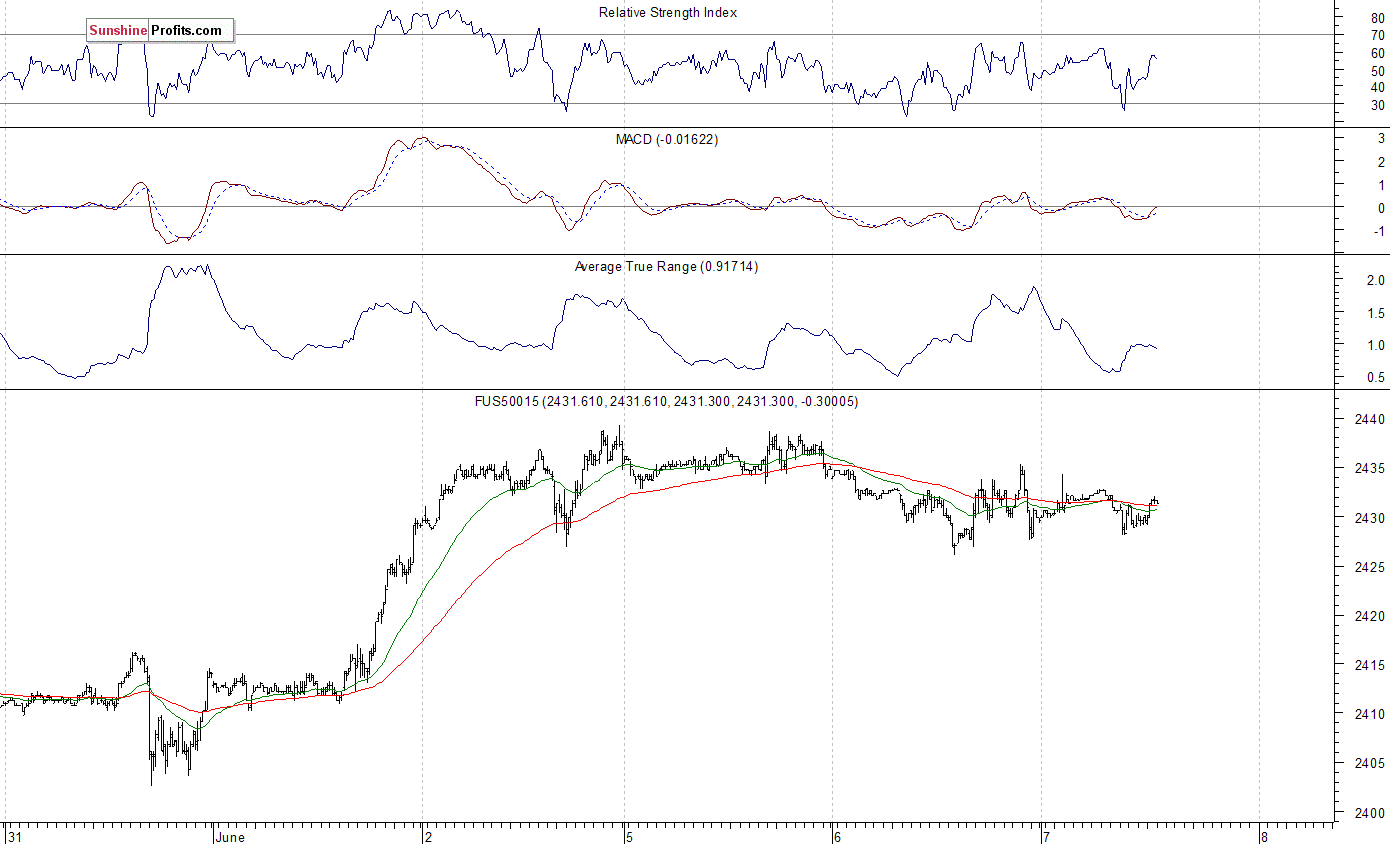The image size is (1390, 844).
Task: Click the date label 6 on time axis
Action: point(838,836)
